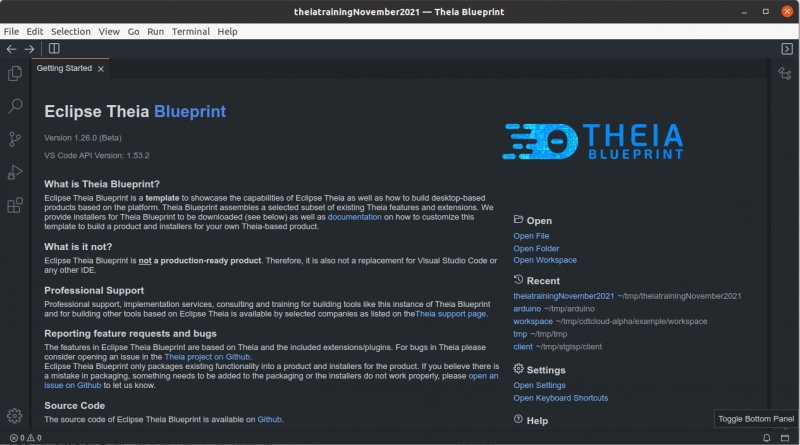Click the What is it not? heading

(78, 247)
